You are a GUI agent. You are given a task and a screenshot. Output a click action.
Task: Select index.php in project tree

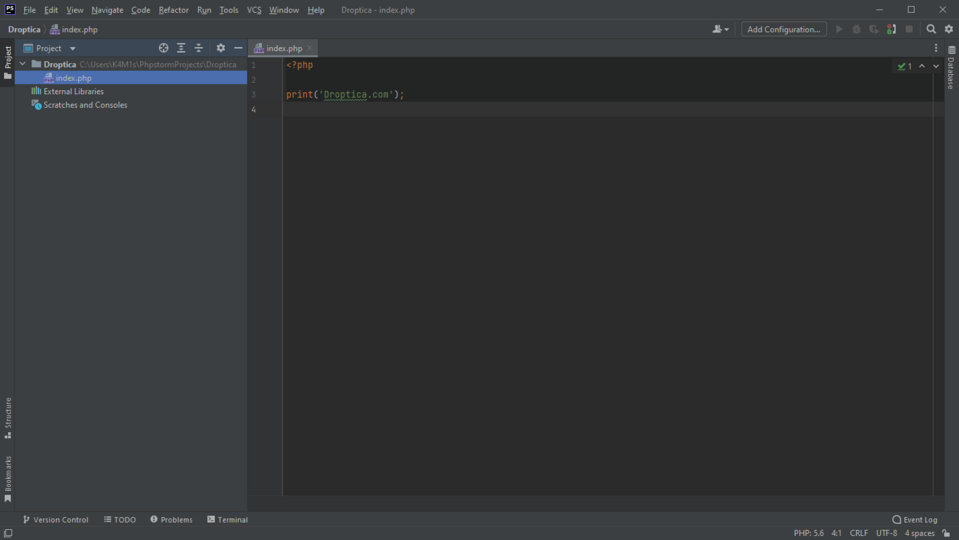pos(131,78)
